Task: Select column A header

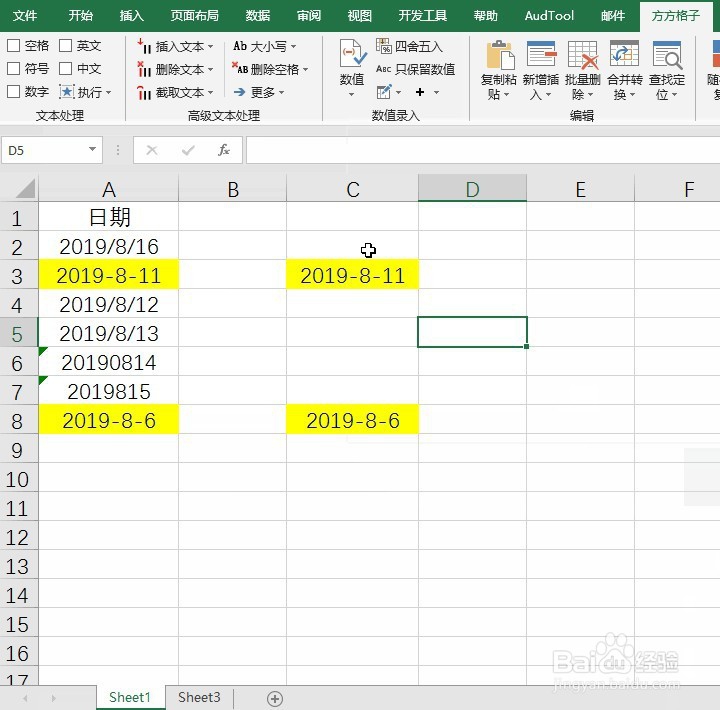Action: tap(108, 189)
